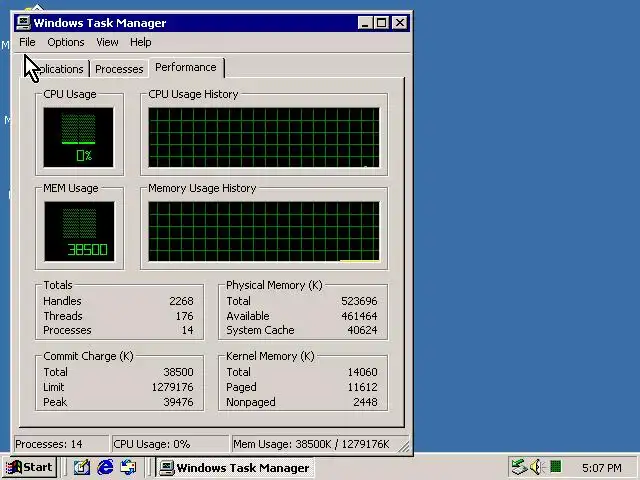Click the Physical Memory Total 523696

[x=359, y=301]
